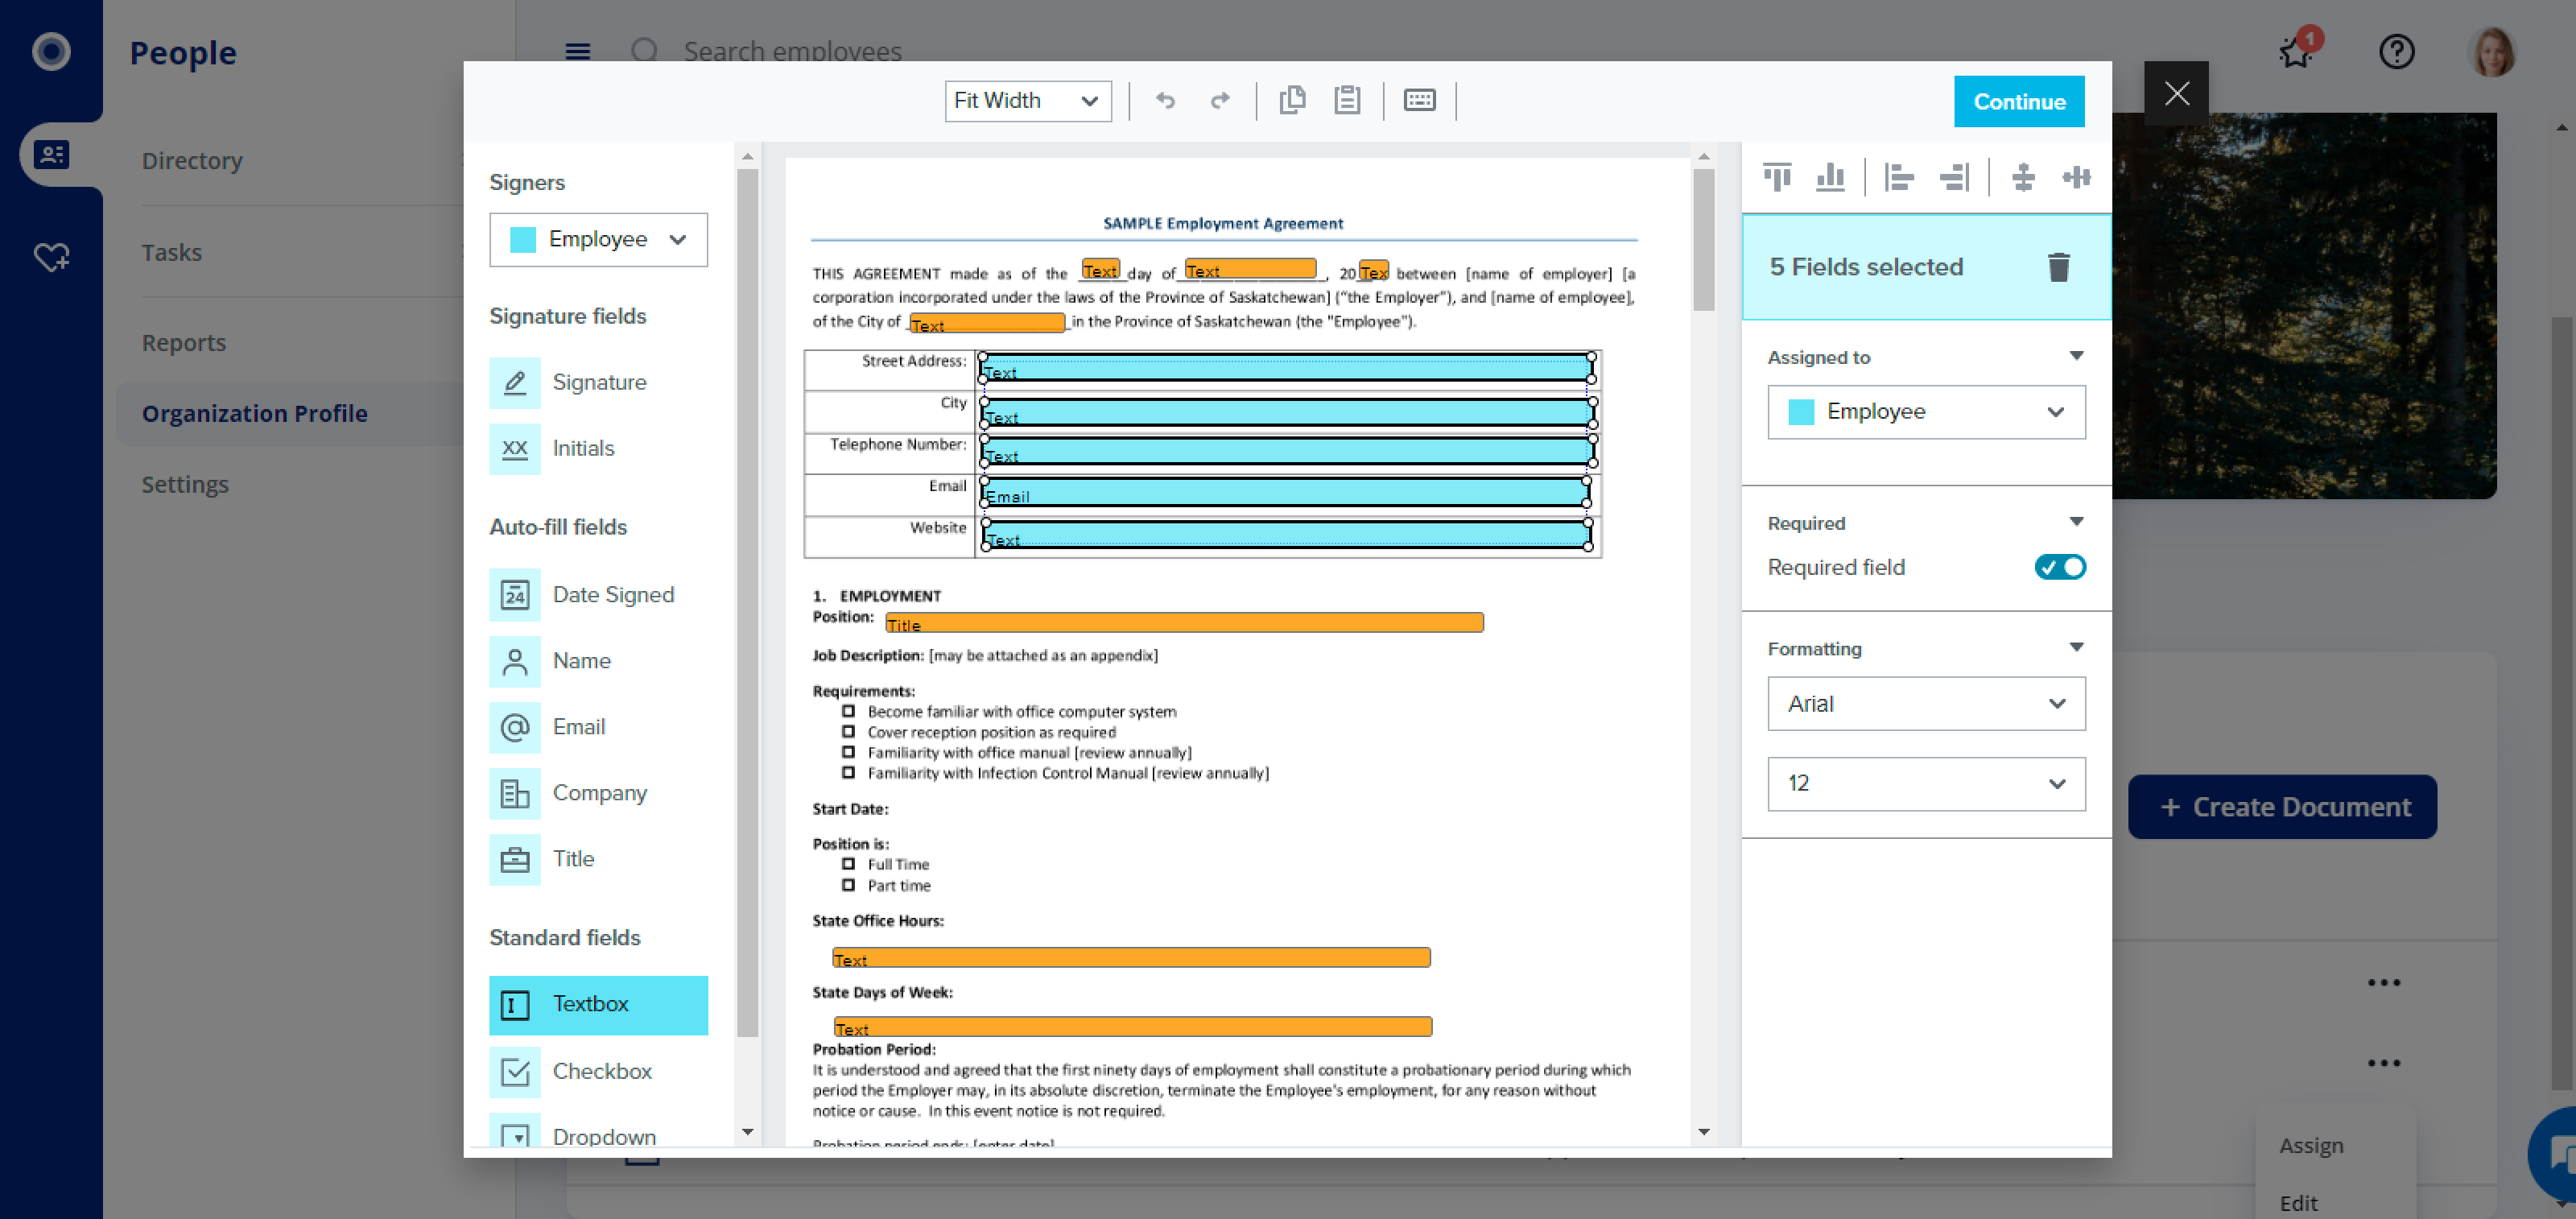Choose Assign in context menu
The width and height of the screenshot is (2576, 1219).
click(2311, 1145)
